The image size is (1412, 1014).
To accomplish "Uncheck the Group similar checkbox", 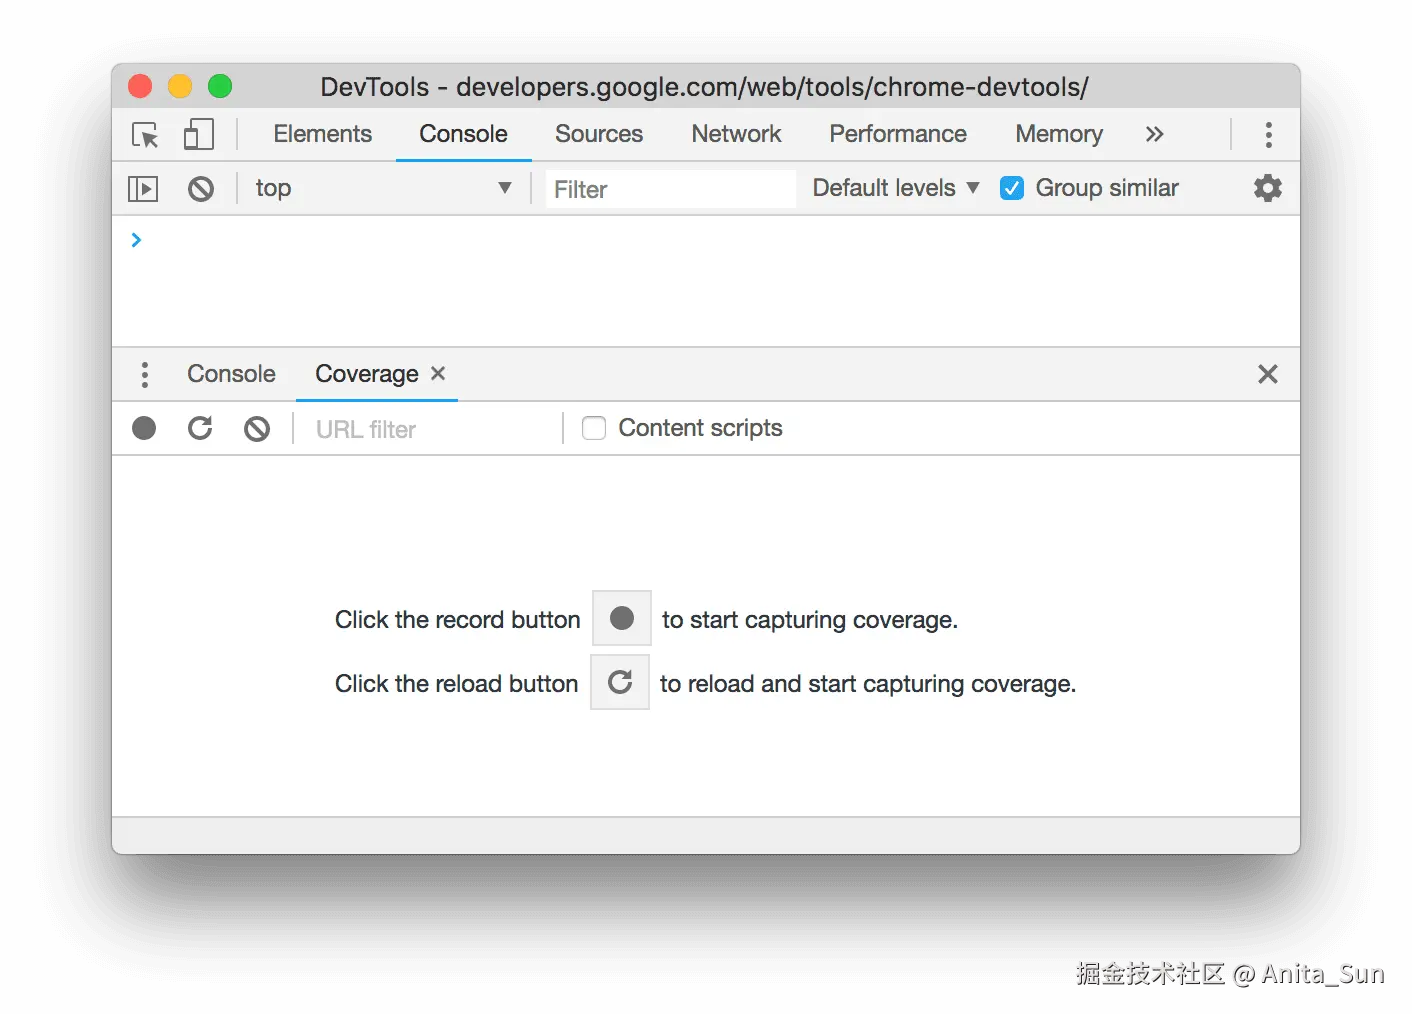I will click(1012, 188).
